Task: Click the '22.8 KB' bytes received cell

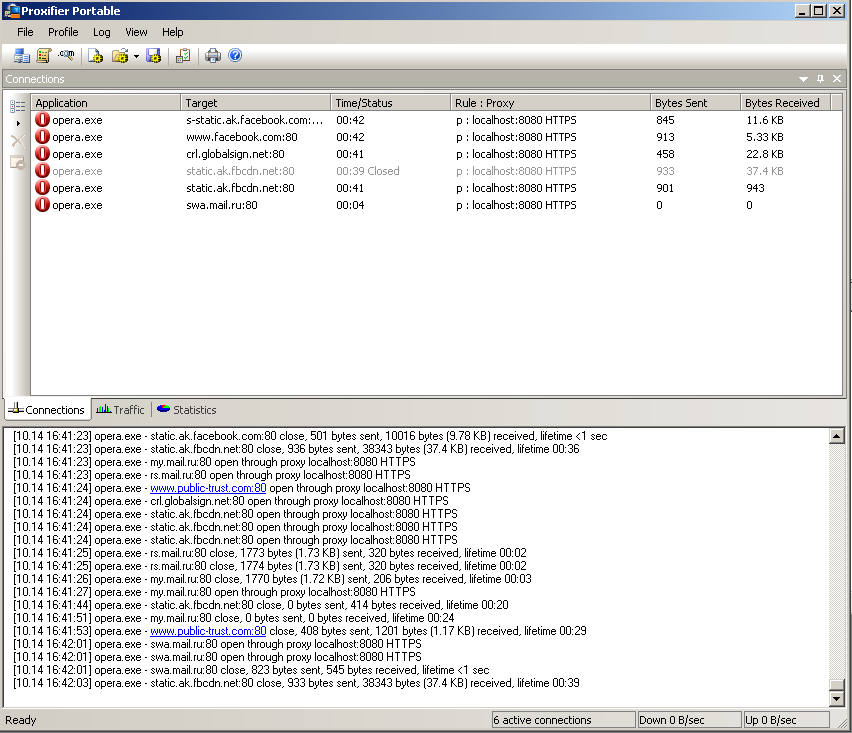Action: [x=765, y=154]
